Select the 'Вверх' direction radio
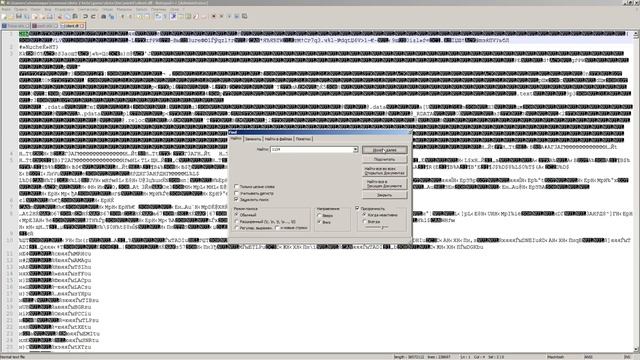Image resolution: width=640 pixels, height=360 pixels. click(x=320, y=216)
